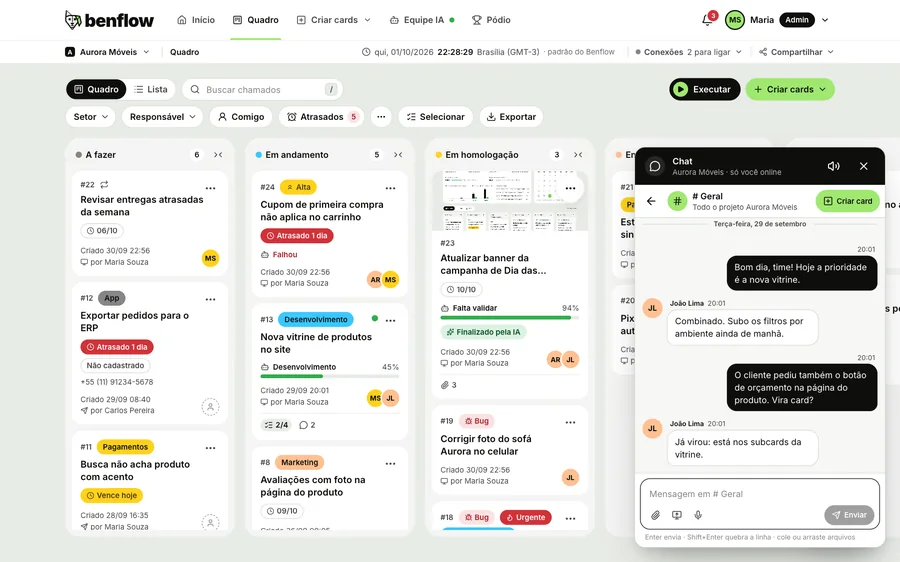Open the Início nav item
The image size is (900, 562).
tap(196, 20)
